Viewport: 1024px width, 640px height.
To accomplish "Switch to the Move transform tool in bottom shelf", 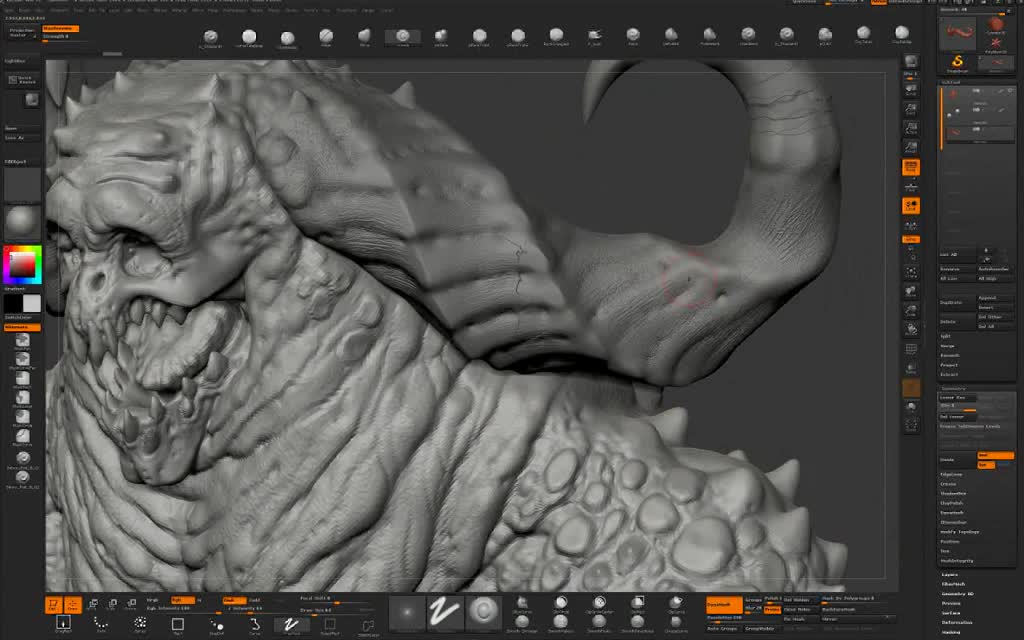I will (93, 605).
